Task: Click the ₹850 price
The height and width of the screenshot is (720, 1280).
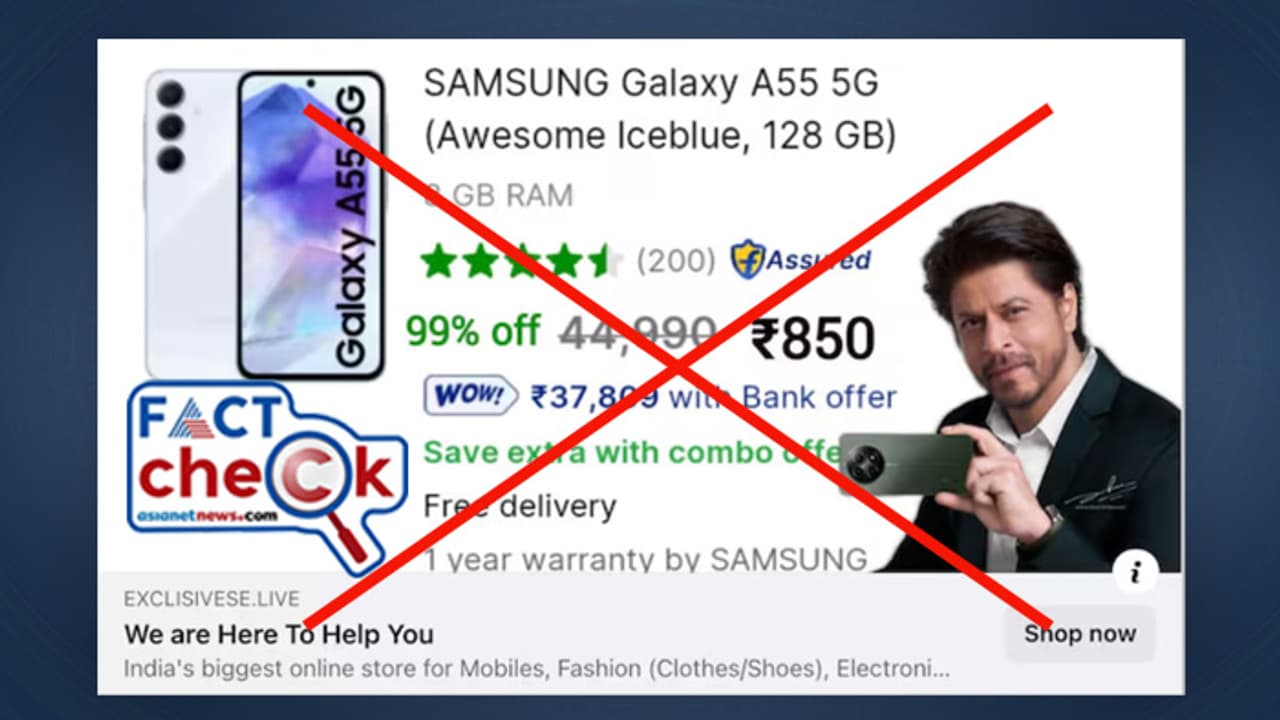Action: click(813, 338)
